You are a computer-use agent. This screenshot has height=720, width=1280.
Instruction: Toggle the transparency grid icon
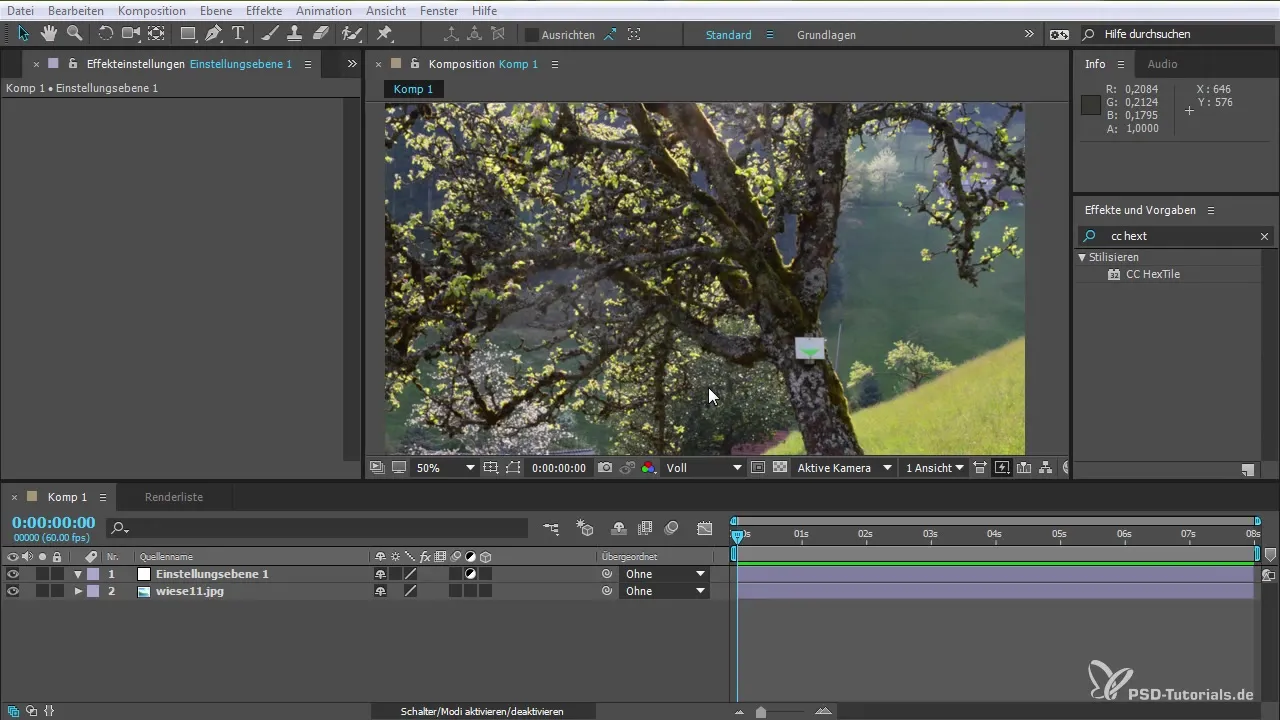780,467
